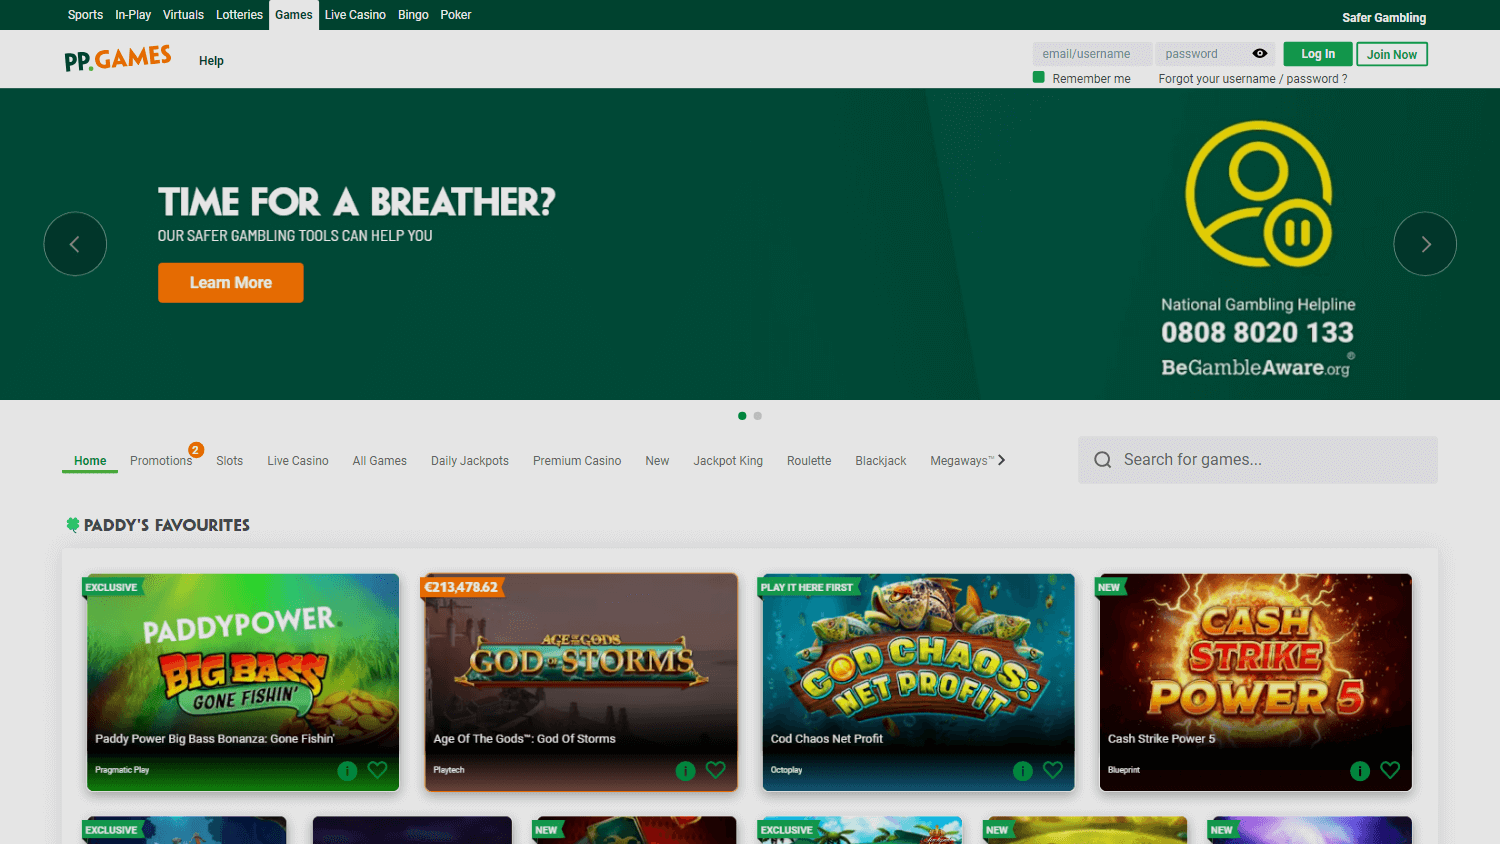
Task: Open Cash Strike Power 5 thumbnail
Action: tap(1256, 682)
